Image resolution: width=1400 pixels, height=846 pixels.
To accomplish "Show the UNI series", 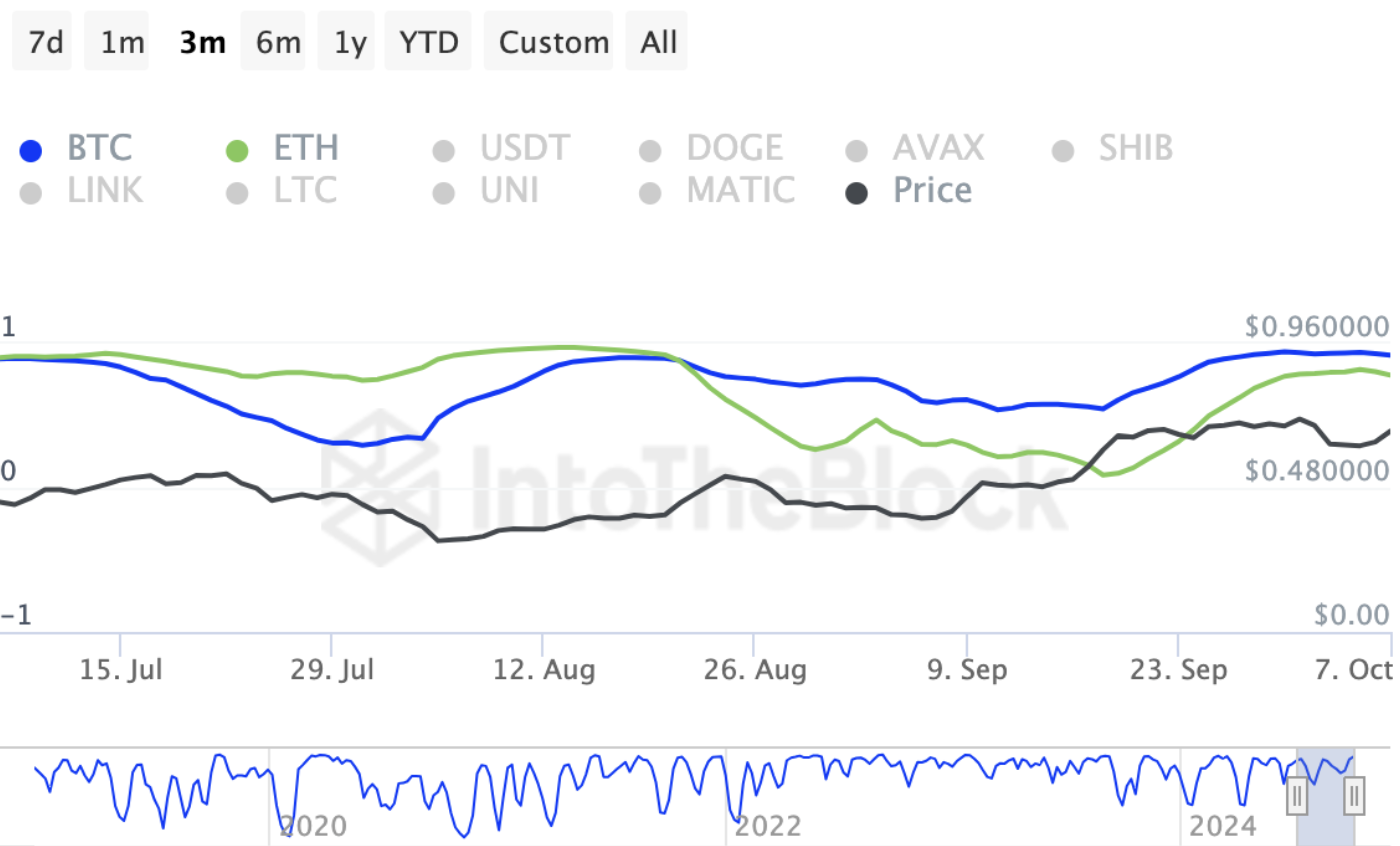I will point(443,192).
